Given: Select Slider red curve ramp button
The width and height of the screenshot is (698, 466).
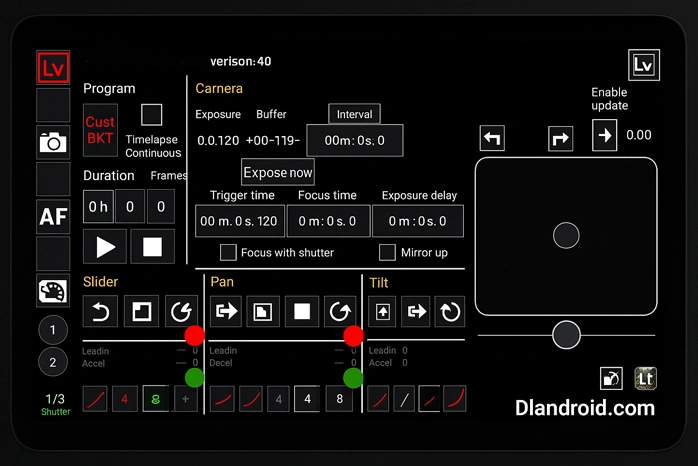Looking at the screenshot, I should [x=95, y=399].
